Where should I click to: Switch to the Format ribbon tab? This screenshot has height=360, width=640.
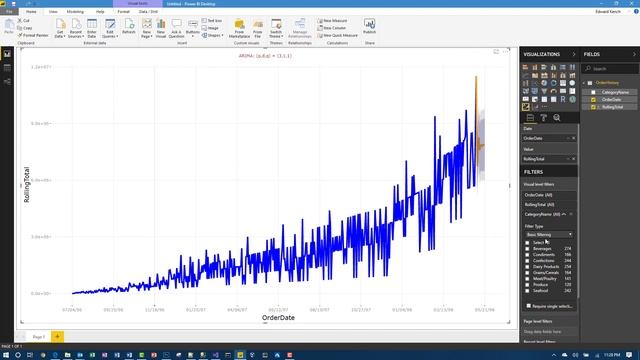coord(123,12)
